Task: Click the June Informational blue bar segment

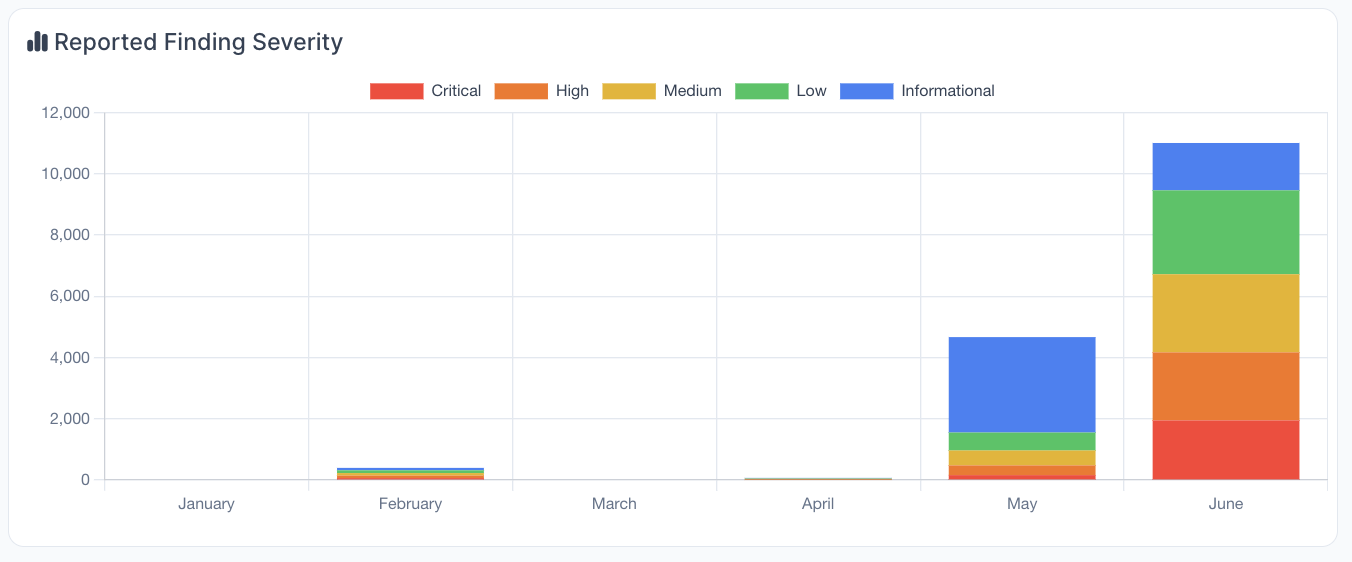Action: tap(1225, 166)
